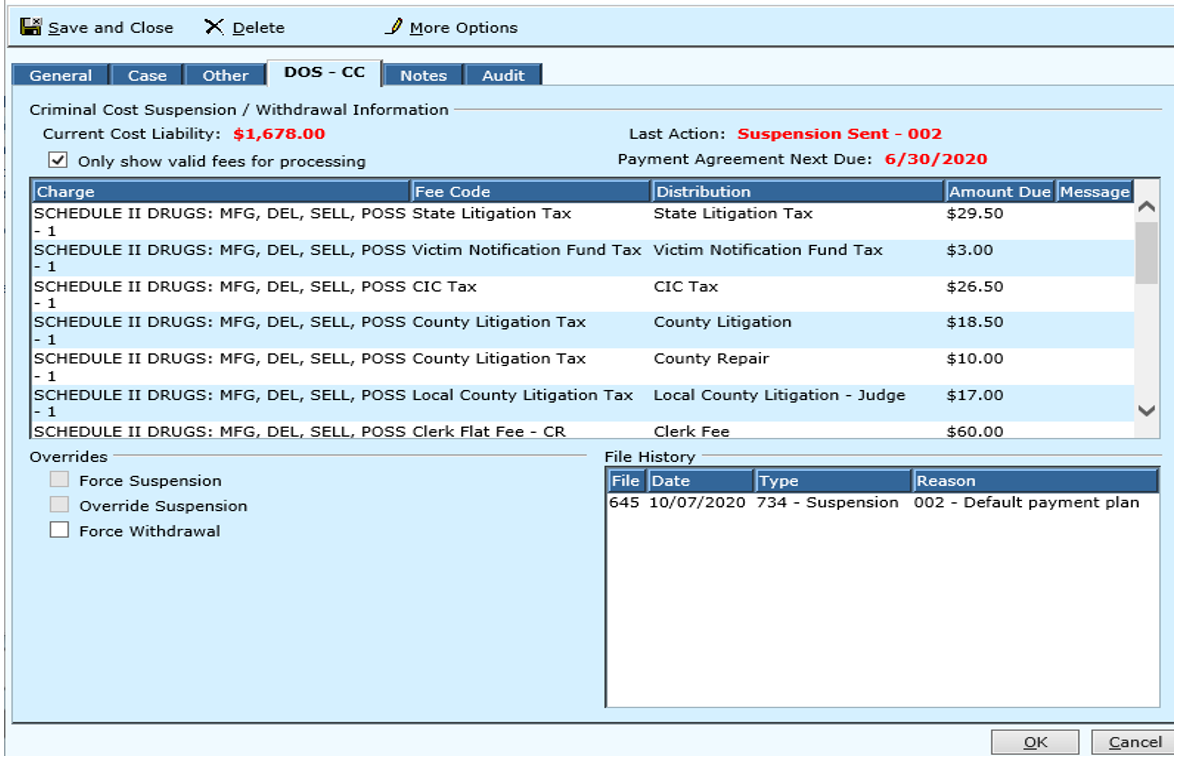Click the $10.00 amount due value
This screenshot has height=761, width=1178.
(x=975, y=359)
